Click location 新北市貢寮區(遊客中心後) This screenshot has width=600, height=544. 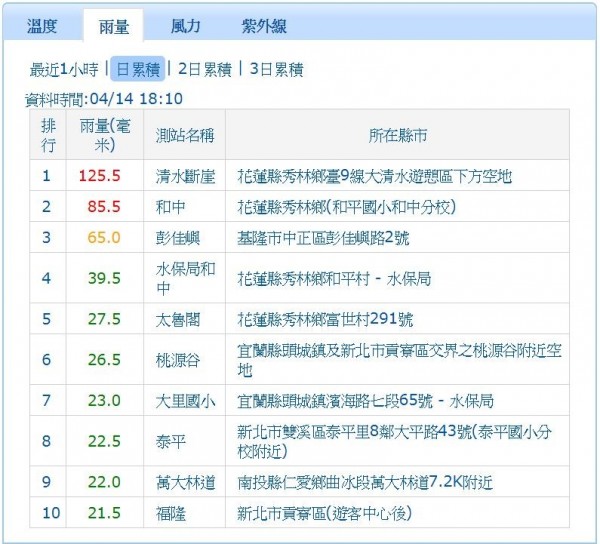pos(324,513)
